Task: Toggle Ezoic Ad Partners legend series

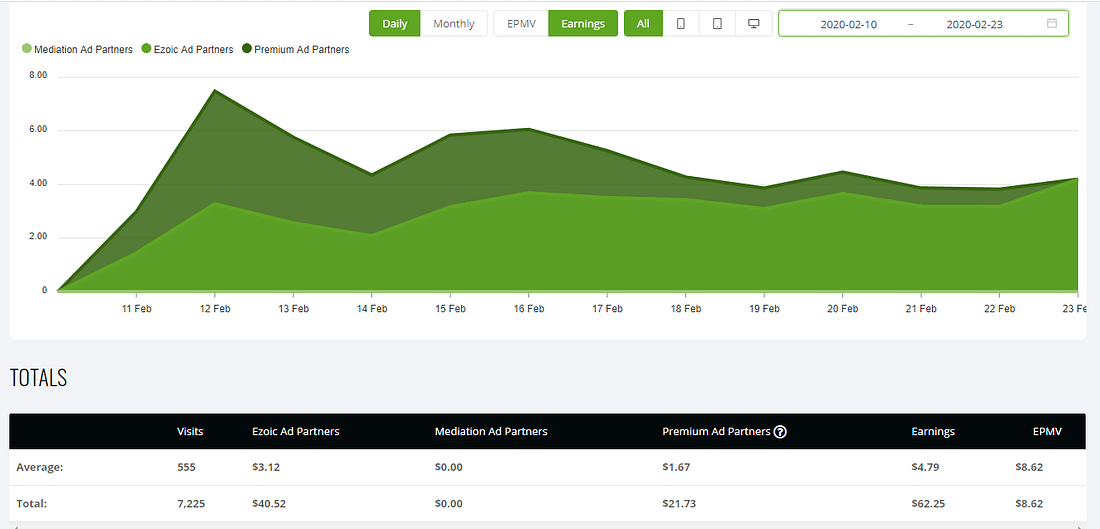Action: tap(187, 49)
